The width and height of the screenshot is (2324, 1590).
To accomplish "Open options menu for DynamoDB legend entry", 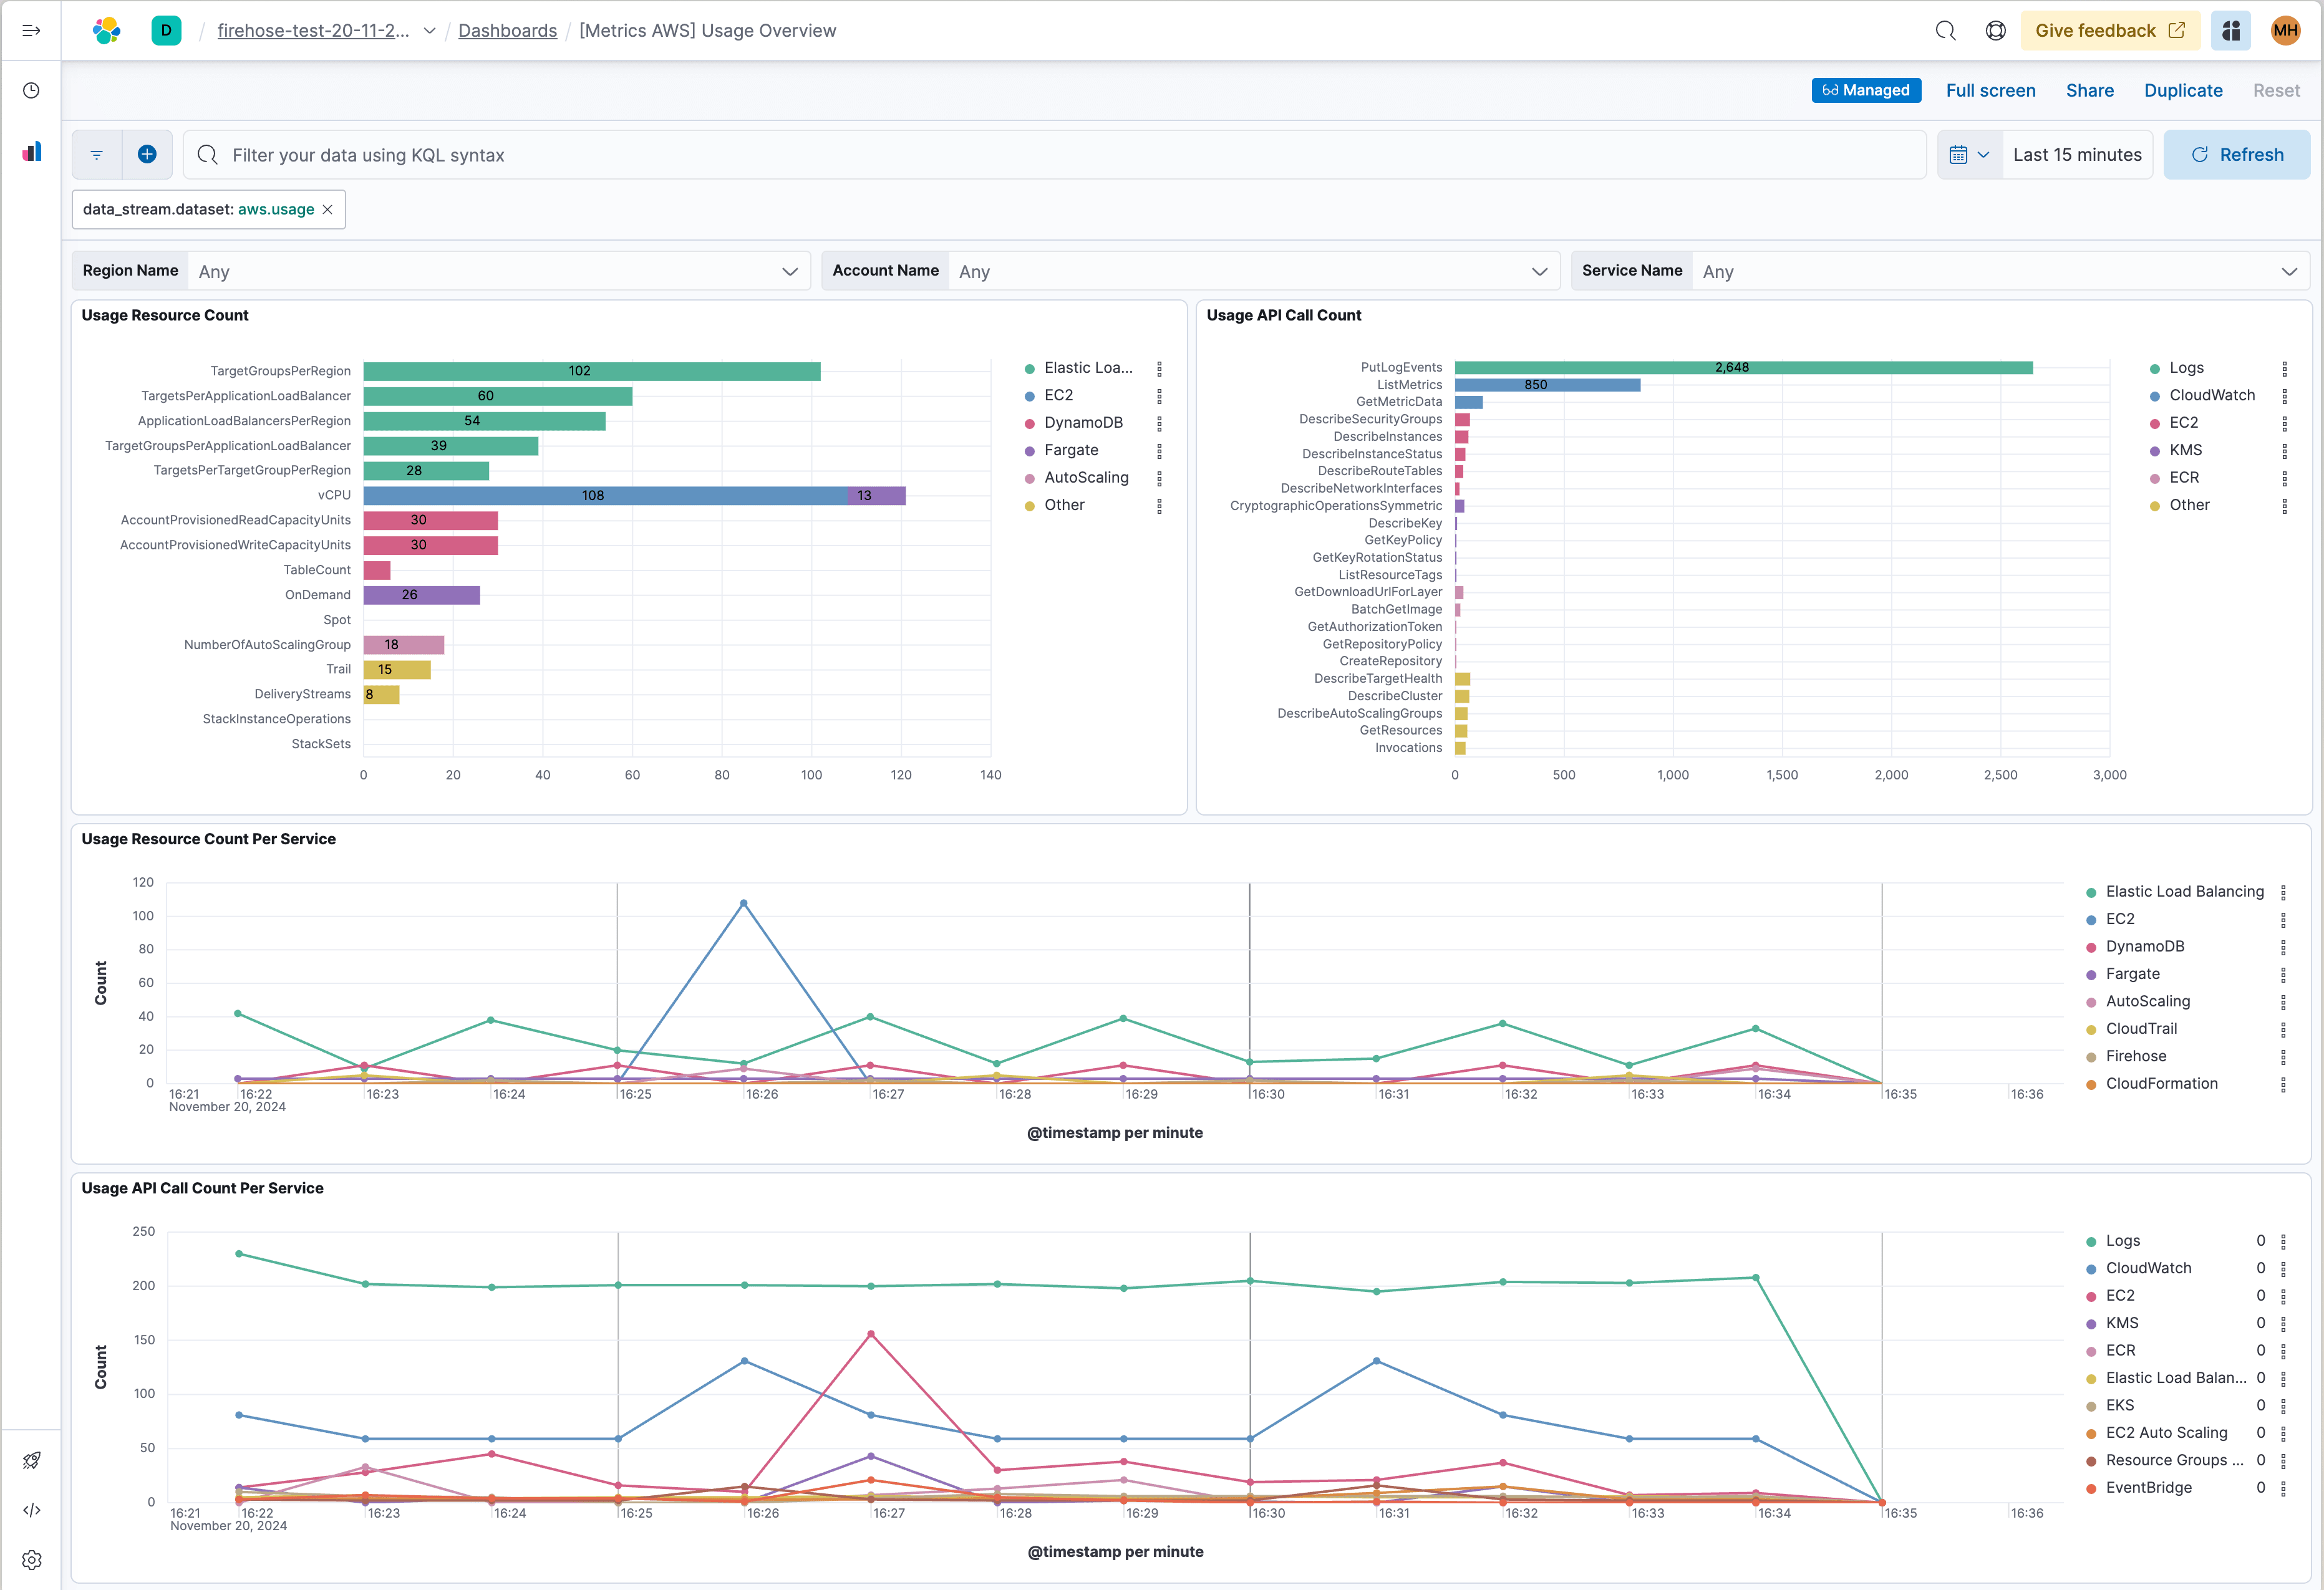I will pyautogui.click(x=1160, y=422).
